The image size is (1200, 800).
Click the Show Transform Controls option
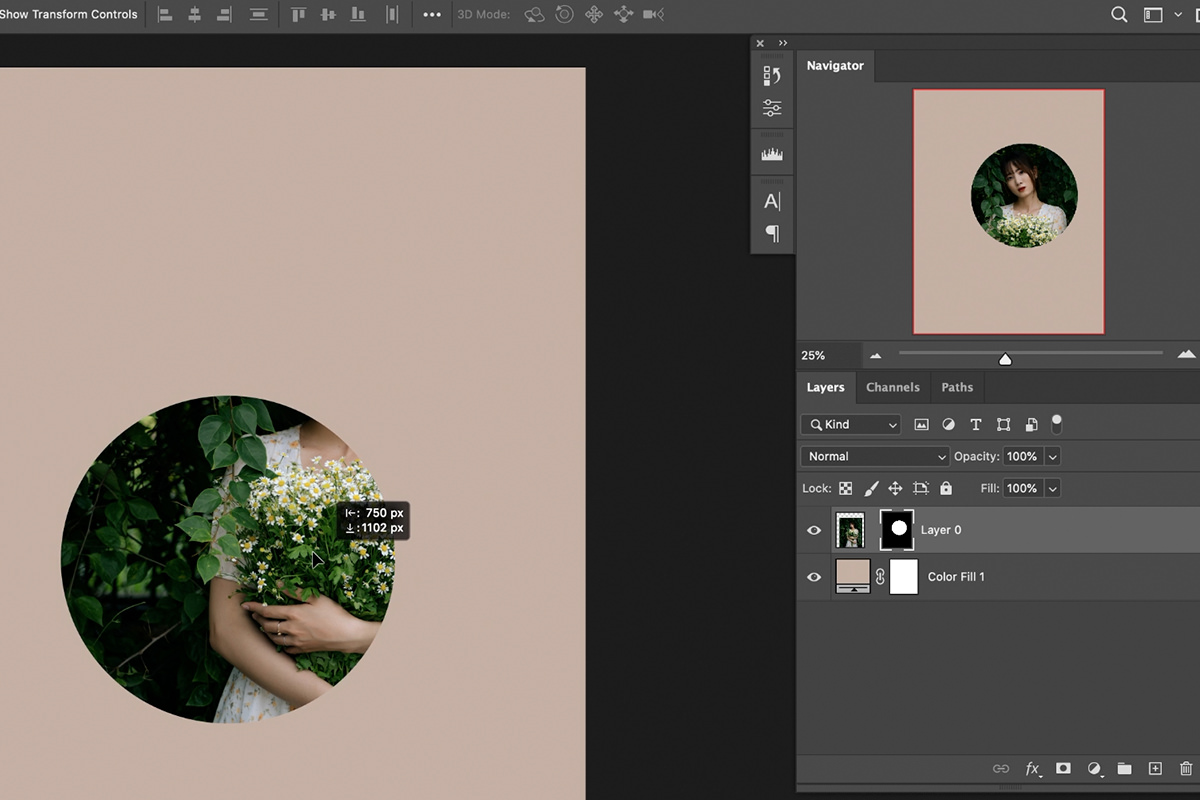[68, 14]
